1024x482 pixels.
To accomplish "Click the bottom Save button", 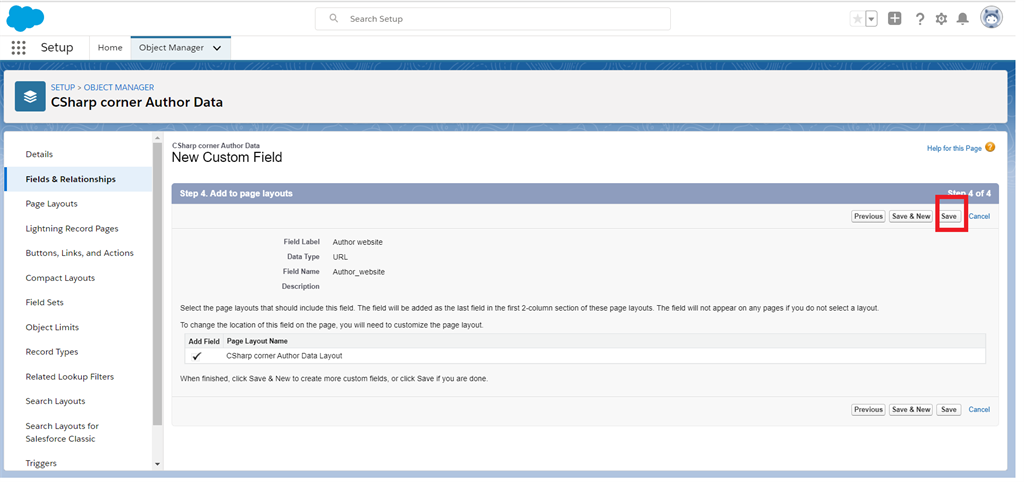I will click(x=949, y=410).
